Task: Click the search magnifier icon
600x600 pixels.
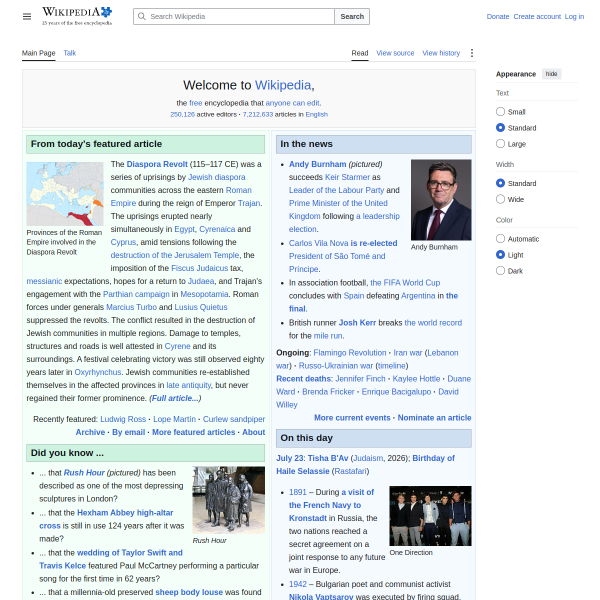Action: click(142, 16)
